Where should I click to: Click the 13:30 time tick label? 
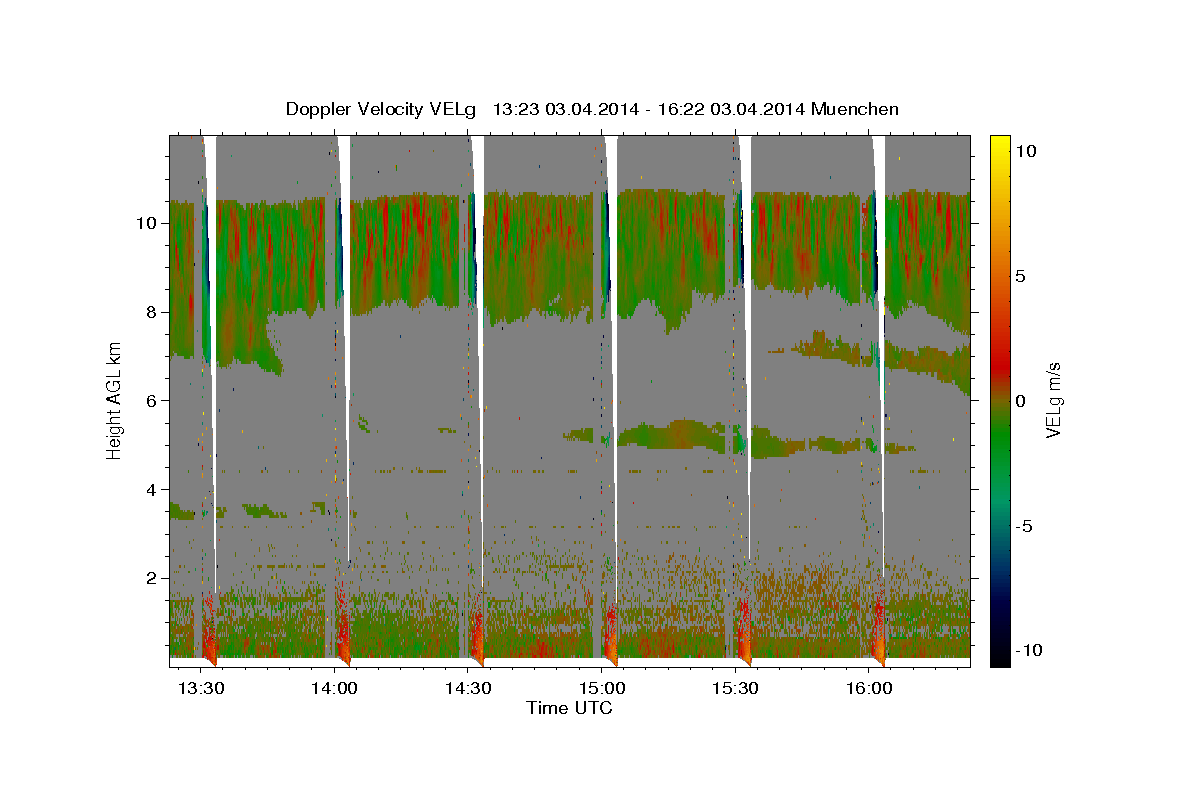coord(200,688)
